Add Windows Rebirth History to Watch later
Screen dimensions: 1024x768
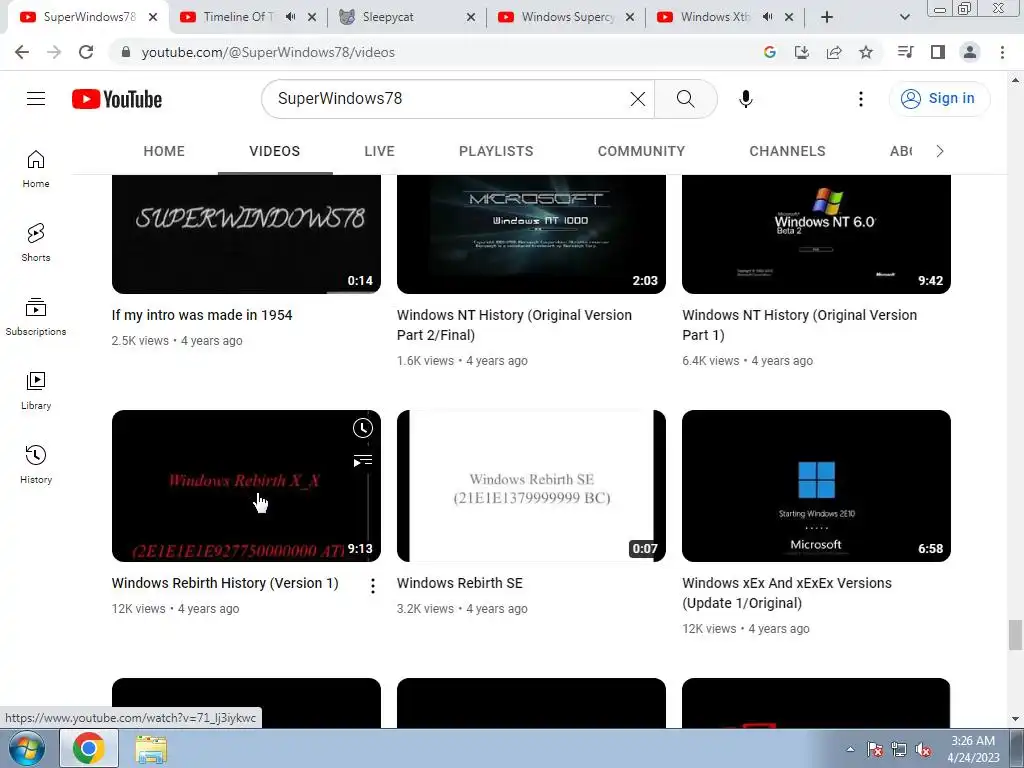(363, 428)
